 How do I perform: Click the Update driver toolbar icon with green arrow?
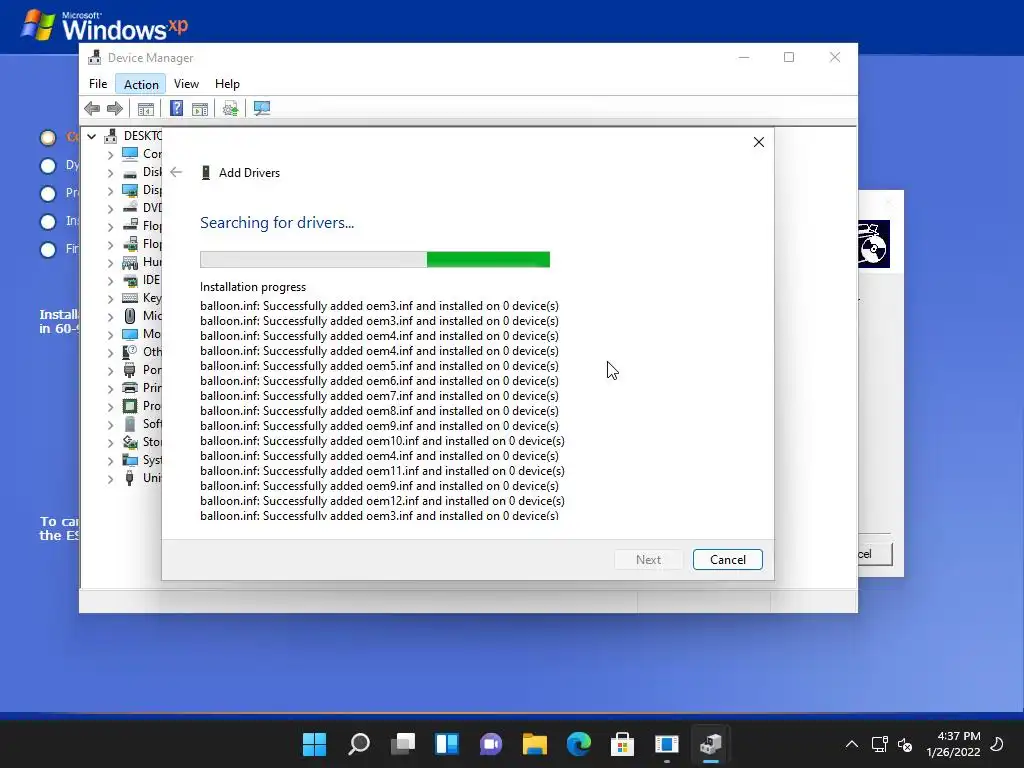click(230, 108)
